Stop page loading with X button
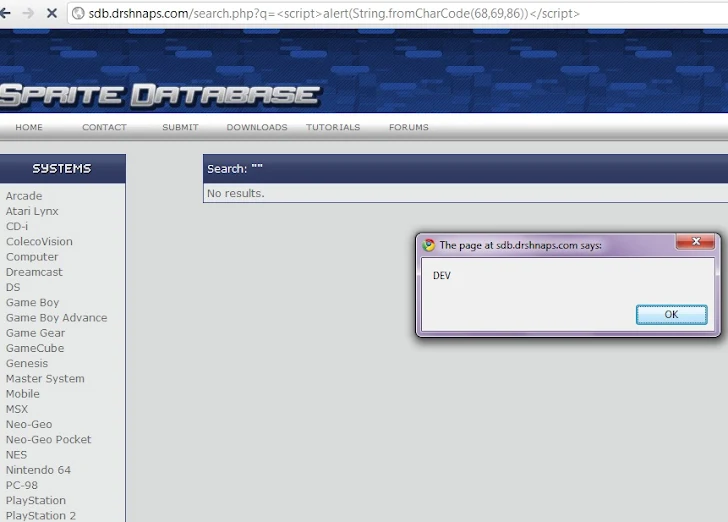Image resolution: width=728 pixels, height=522 pixels. click(x=52, y=13)
